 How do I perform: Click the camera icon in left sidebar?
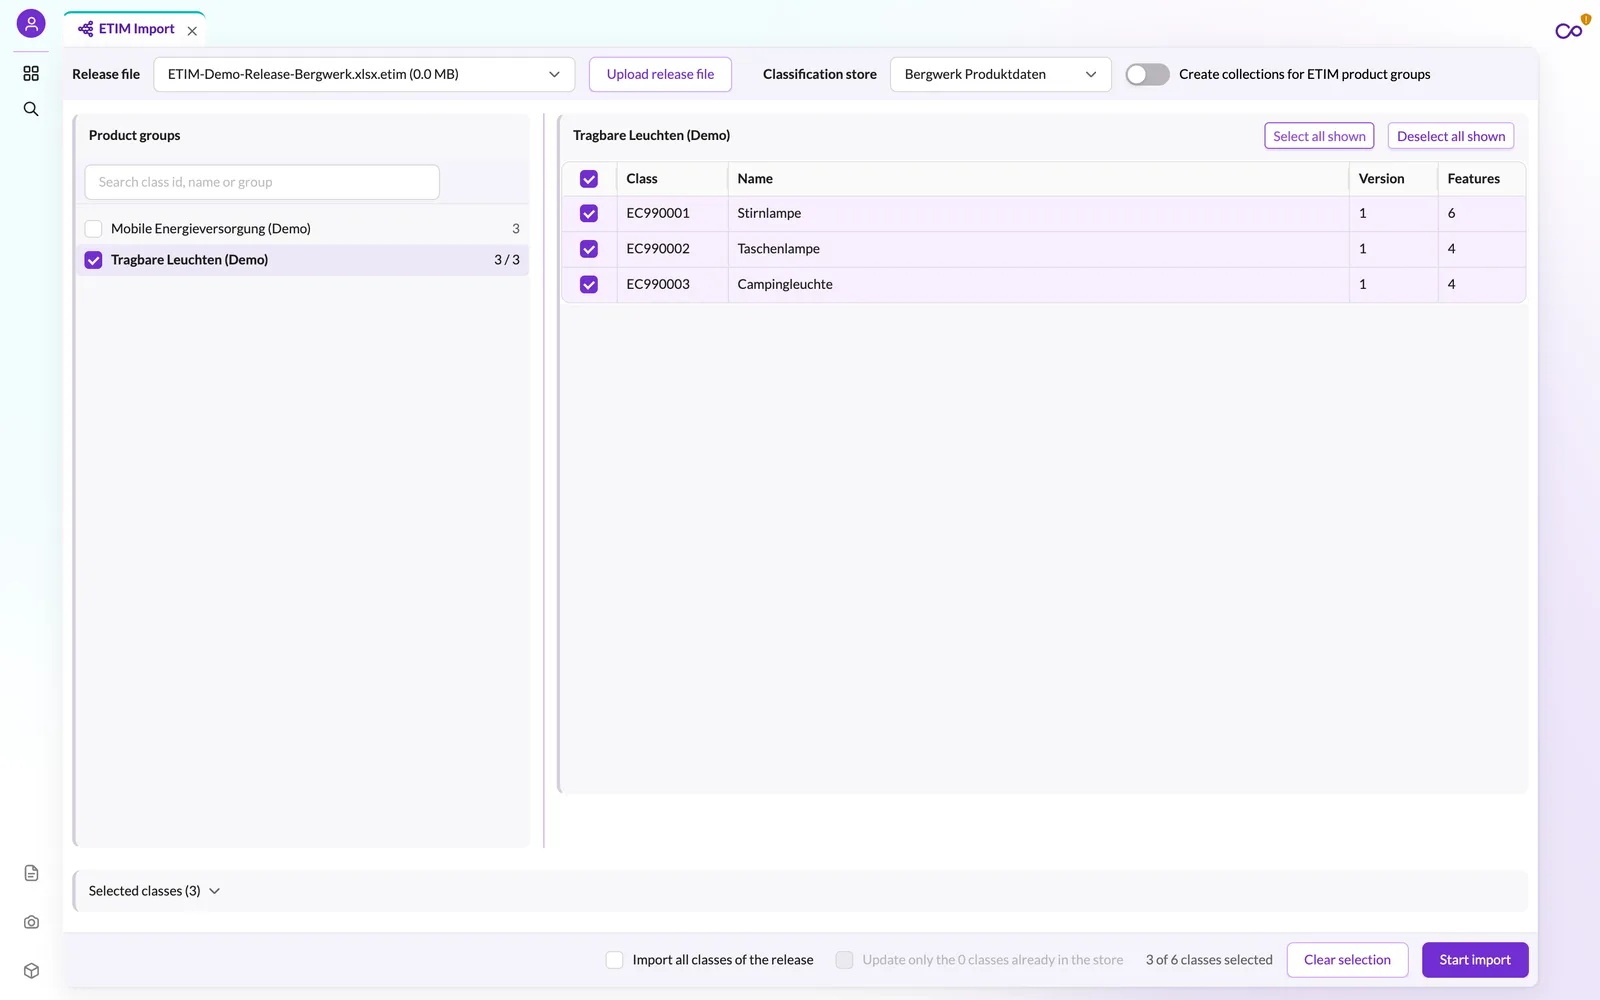[x=31, y=922]
